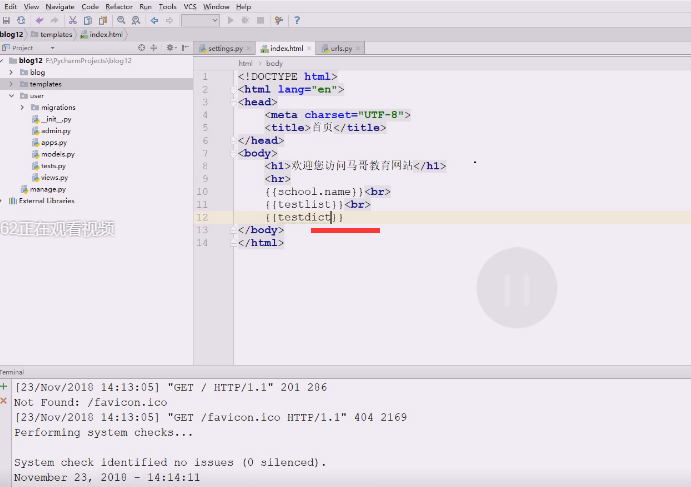Click the Redo arrow icon
The height and width of the screenshot is (487, 691).
tap(54, 20)
